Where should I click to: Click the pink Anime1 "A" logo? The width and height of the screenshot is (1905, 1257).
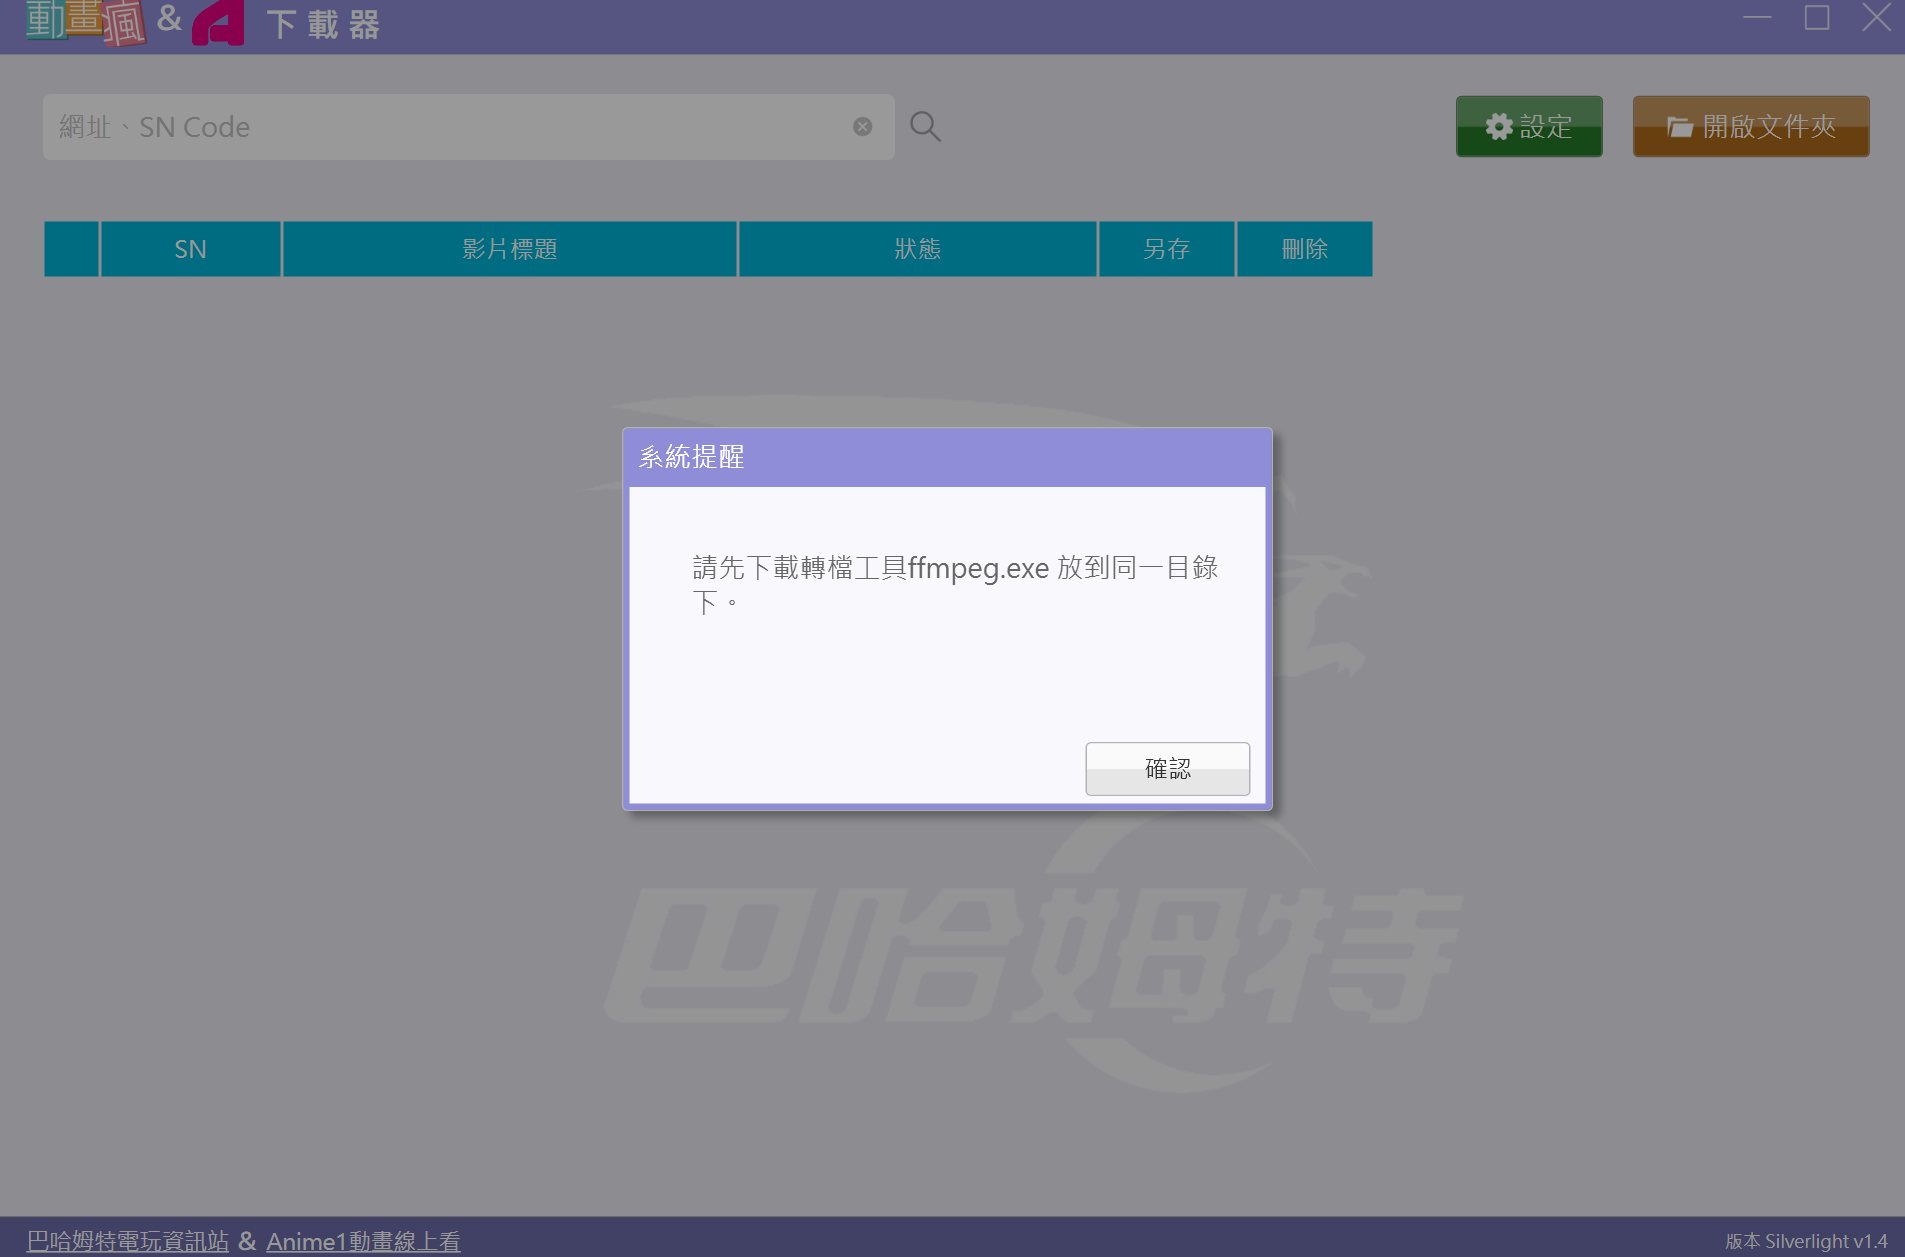[x=219, y=23]
